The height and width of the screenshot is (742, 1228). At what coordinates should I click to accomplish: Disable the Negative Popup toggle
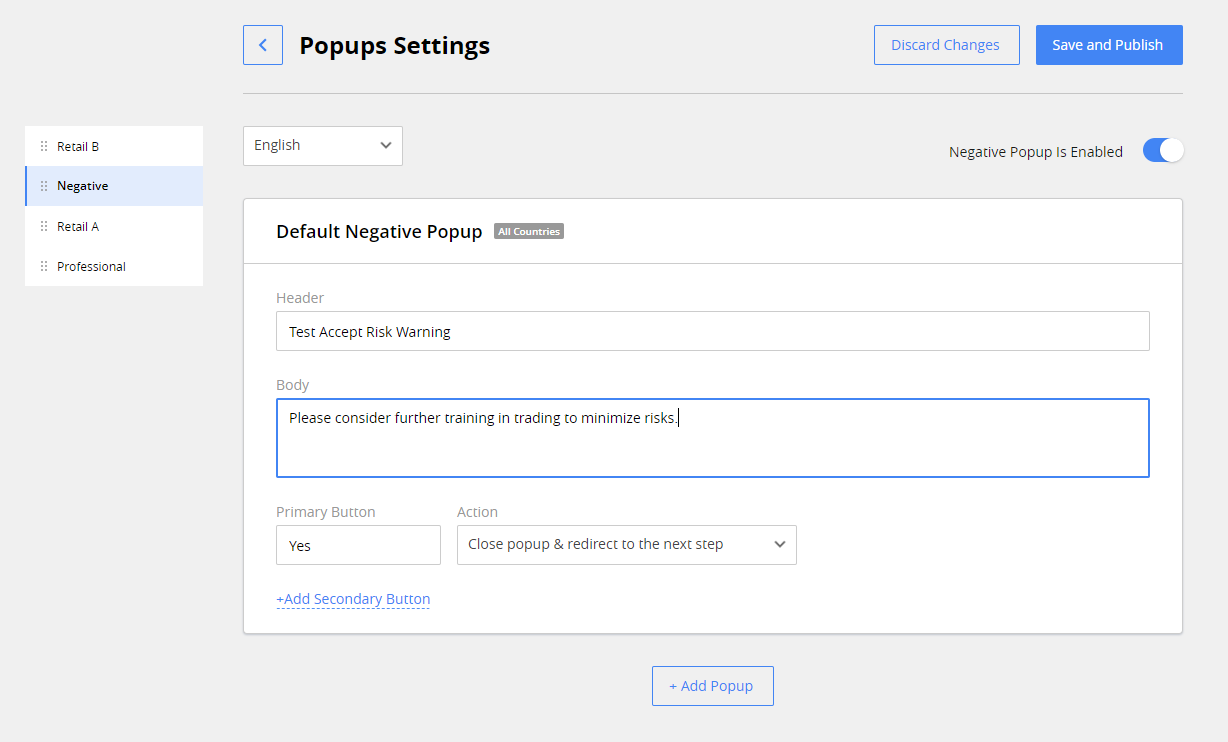coord(1162,150)
